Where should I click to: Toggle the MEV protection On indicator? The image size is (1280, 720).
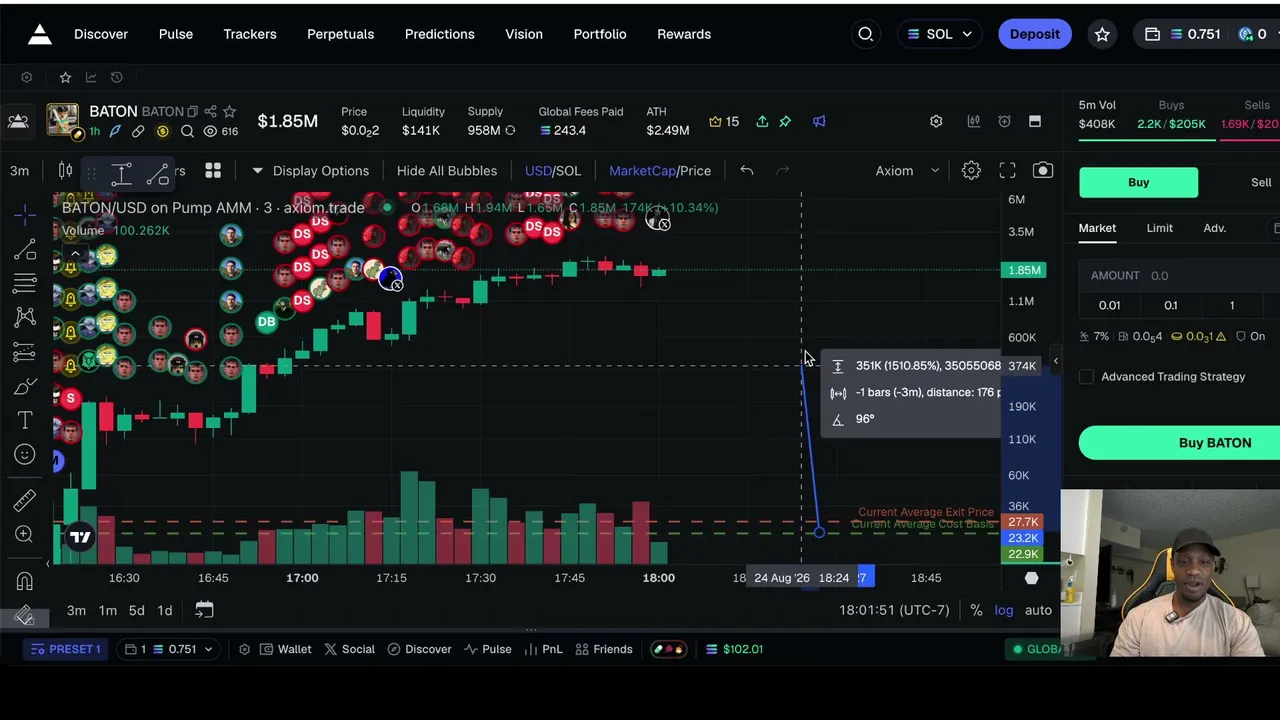[x=1250, y=336]
